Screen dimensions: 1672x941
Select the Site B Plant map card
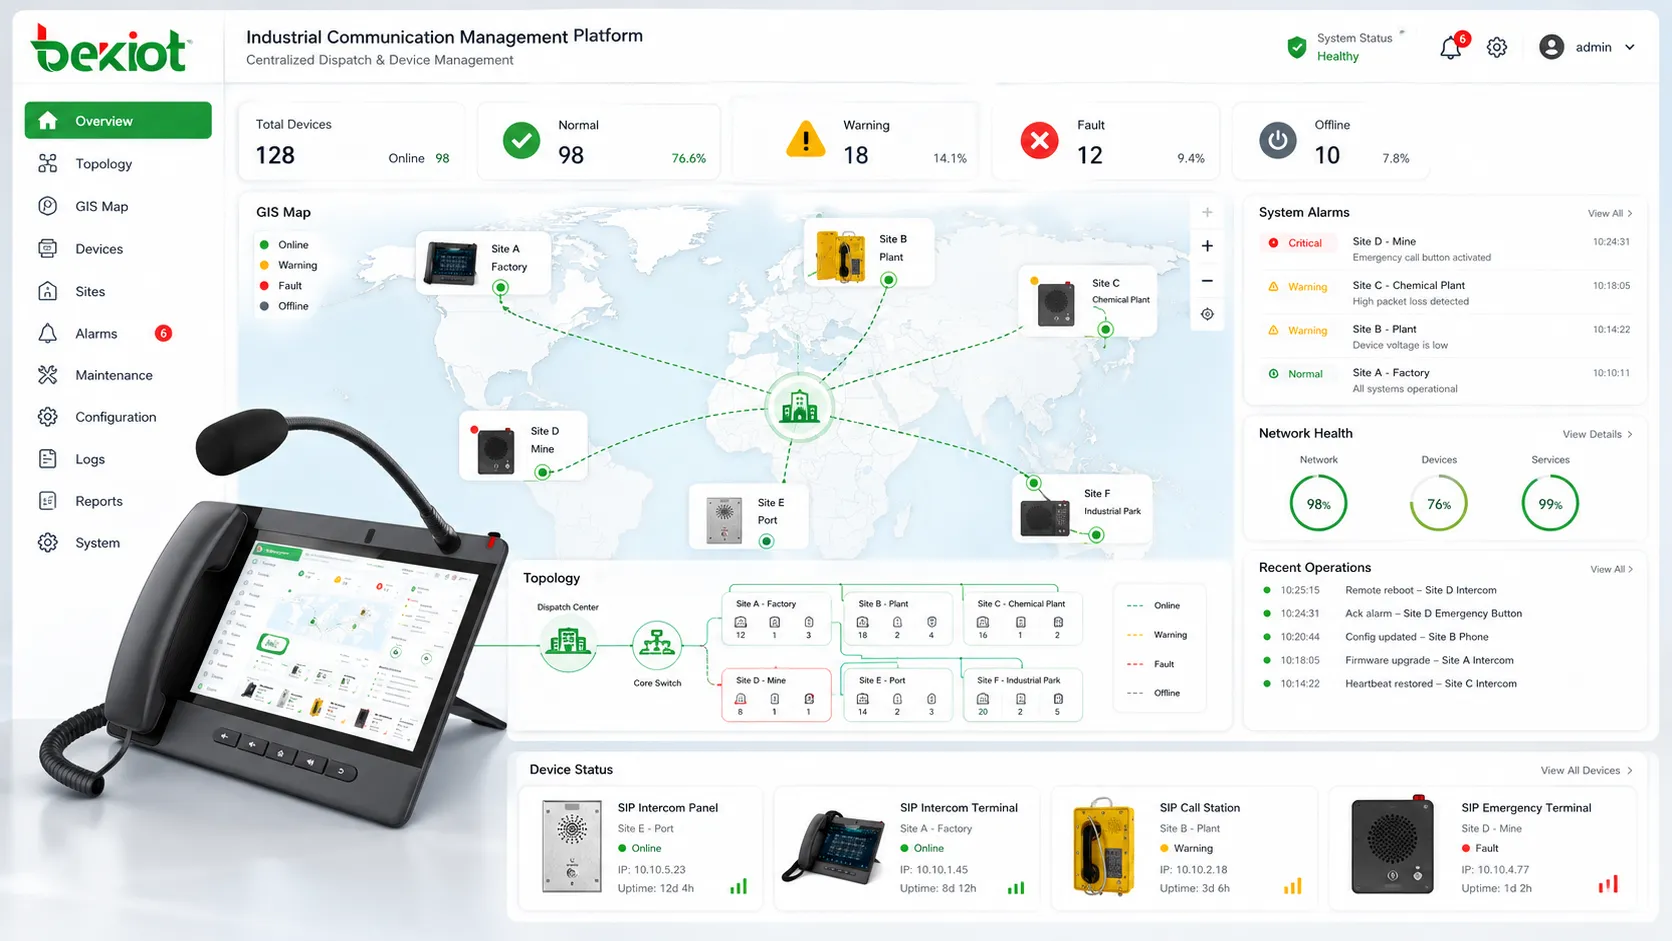[x=868, y=254]
